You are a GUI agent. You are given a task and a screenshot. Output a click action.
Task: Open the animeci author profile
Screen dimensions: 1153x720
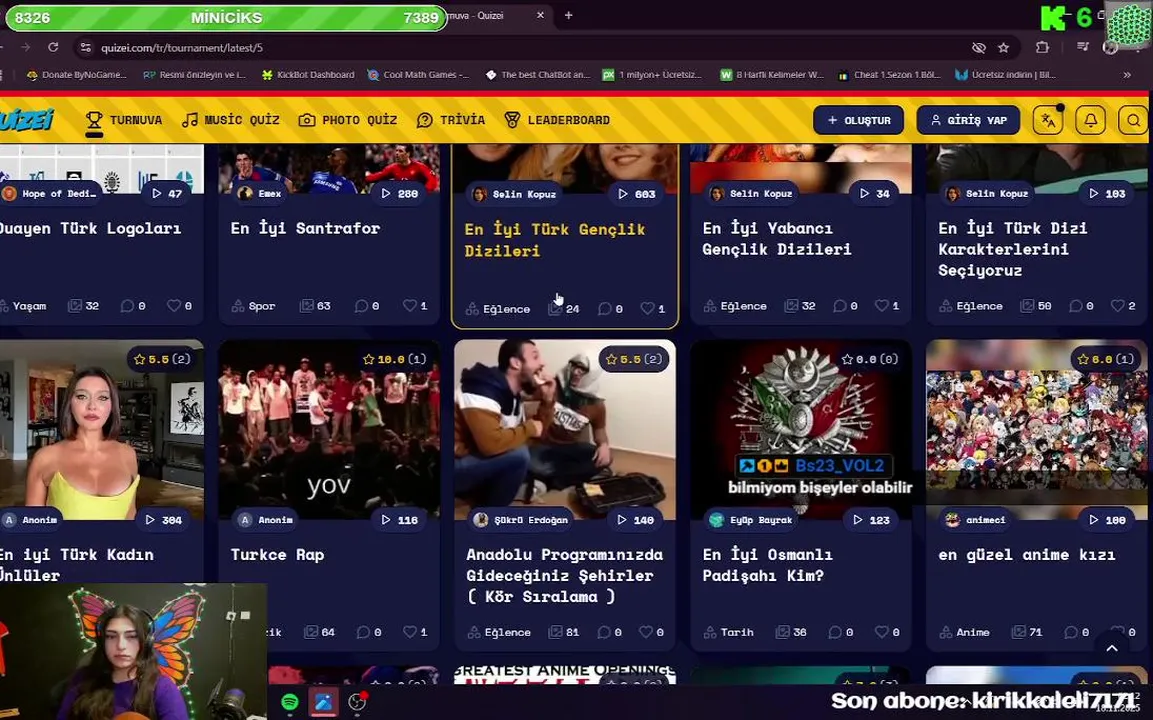[x=977, y=519]
